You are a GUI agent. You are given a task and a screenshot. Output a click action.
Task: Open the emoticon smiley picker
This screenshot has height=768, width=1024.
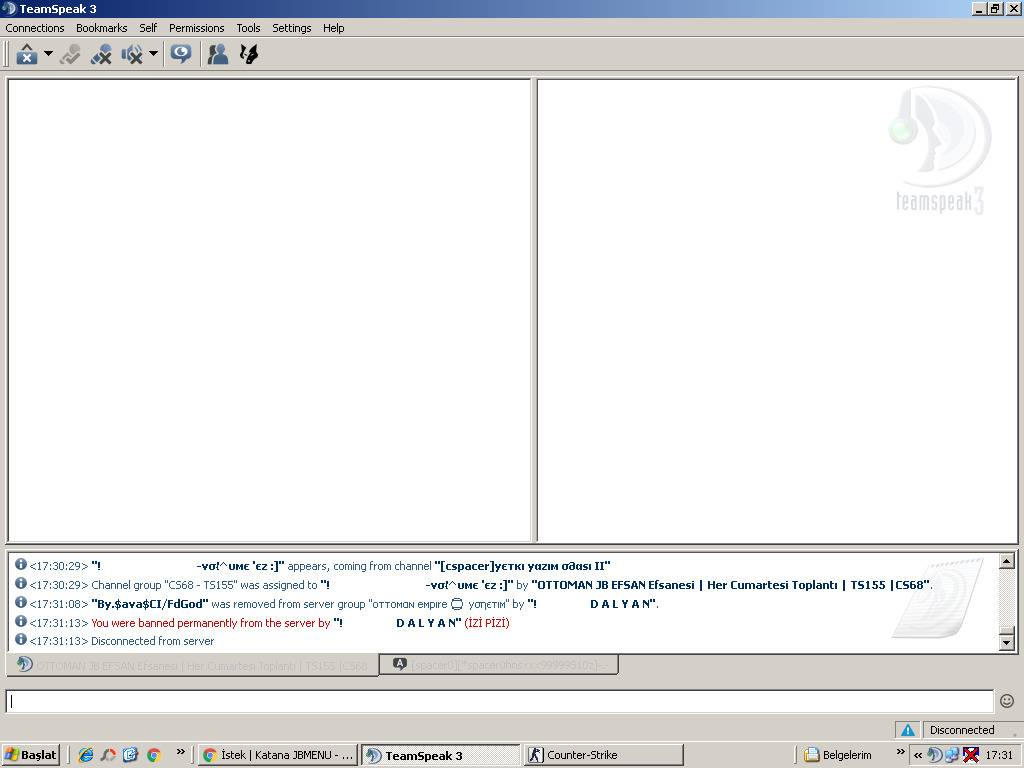tap(1007, 701)
